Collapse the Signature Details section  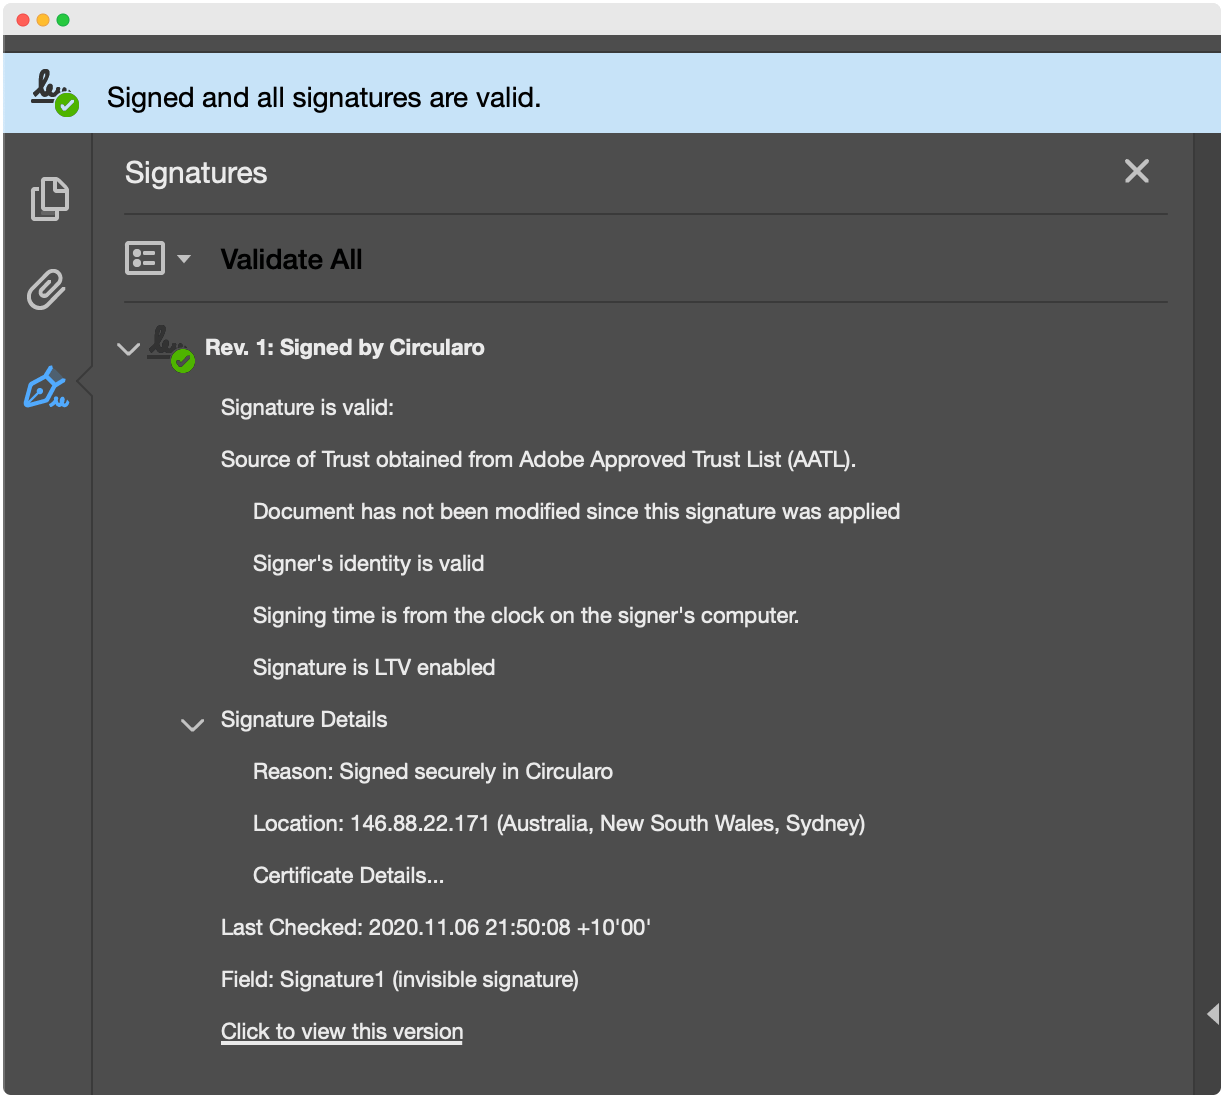[192, 724]
